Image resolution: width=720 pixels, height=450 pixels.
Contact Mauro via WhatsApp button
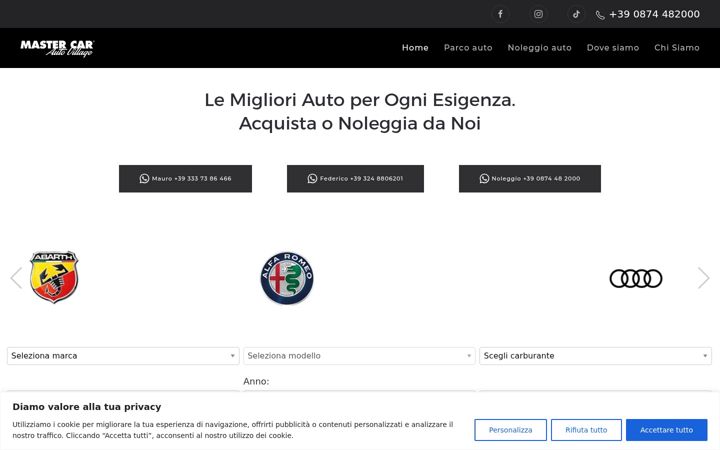tap(186, 179)
